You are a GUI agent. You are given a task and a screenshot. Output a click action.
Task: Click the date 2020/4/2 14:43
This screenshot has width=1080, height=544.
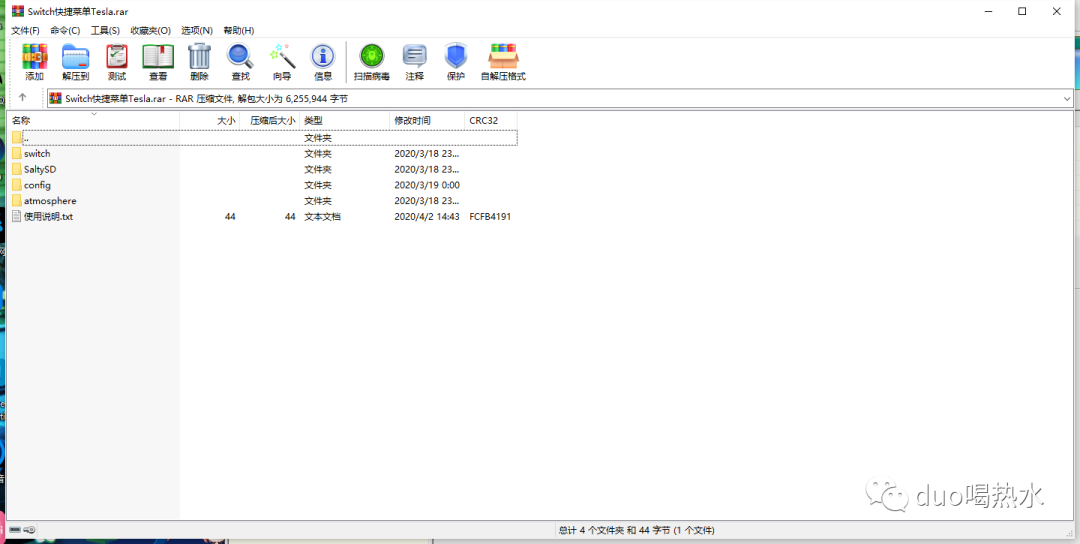coord(426,216)
